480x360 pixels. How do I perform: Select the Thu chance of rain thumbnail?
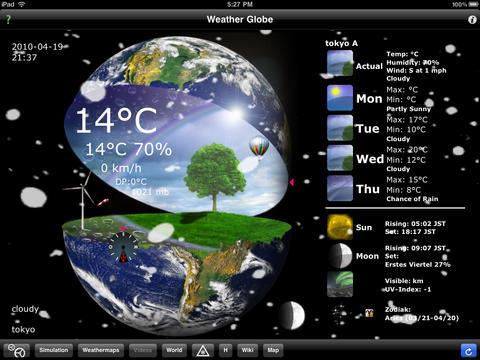[340, 188]
